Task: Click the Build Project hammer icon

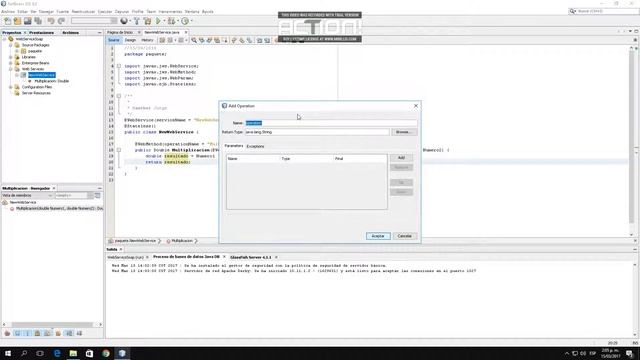Action: (x=137, y=21)
